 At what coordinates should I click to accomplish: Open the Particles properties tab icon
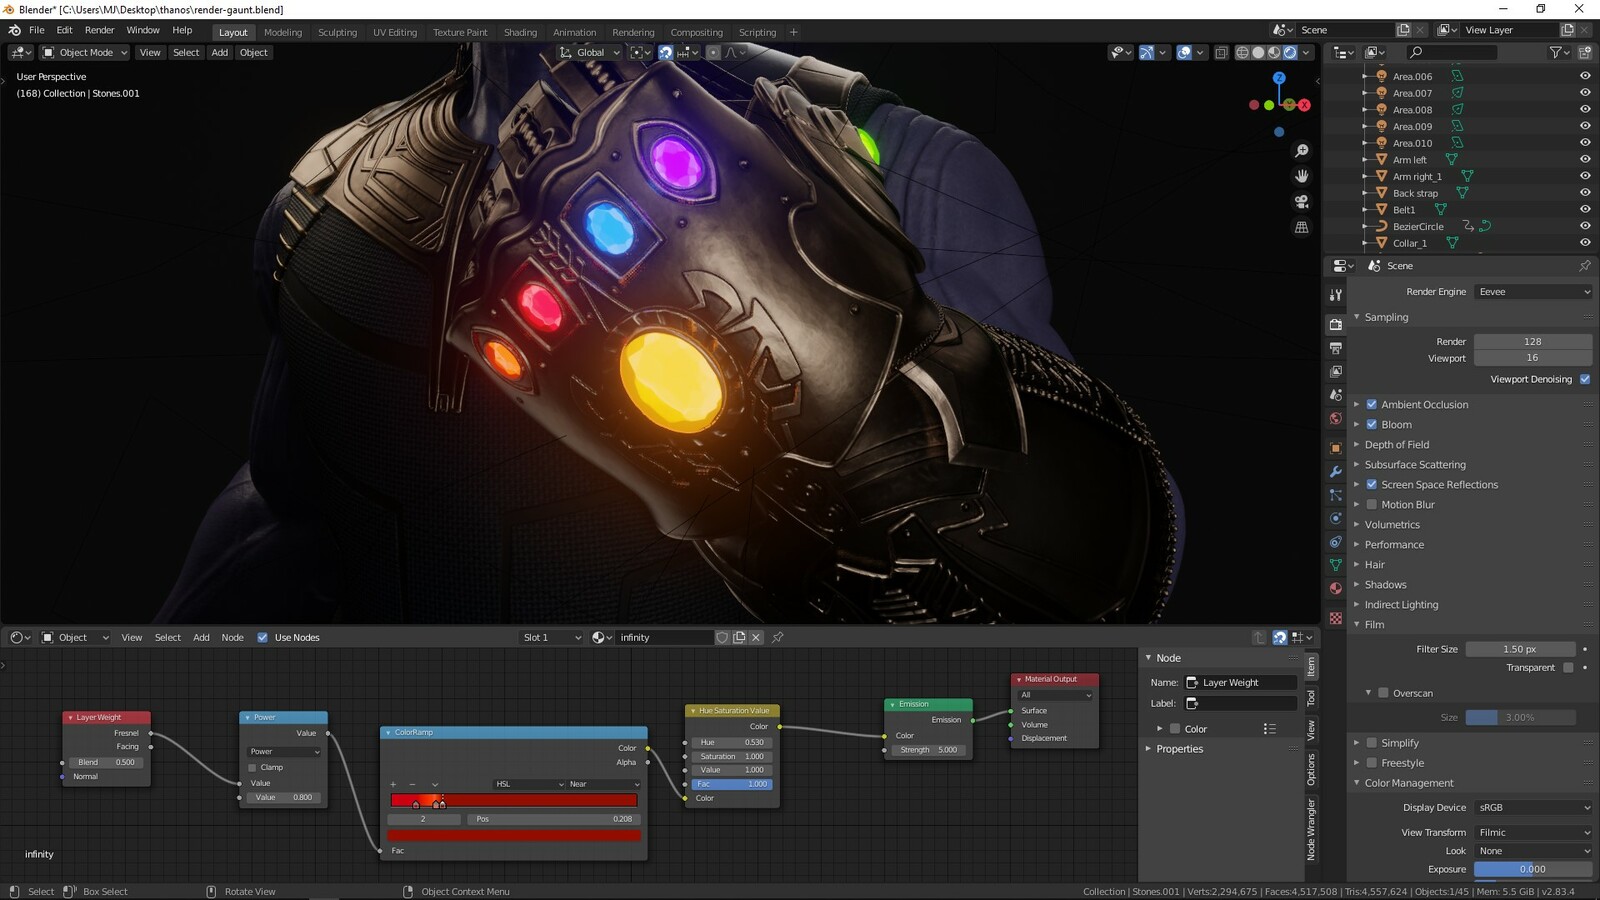[x=1335, y=495]
